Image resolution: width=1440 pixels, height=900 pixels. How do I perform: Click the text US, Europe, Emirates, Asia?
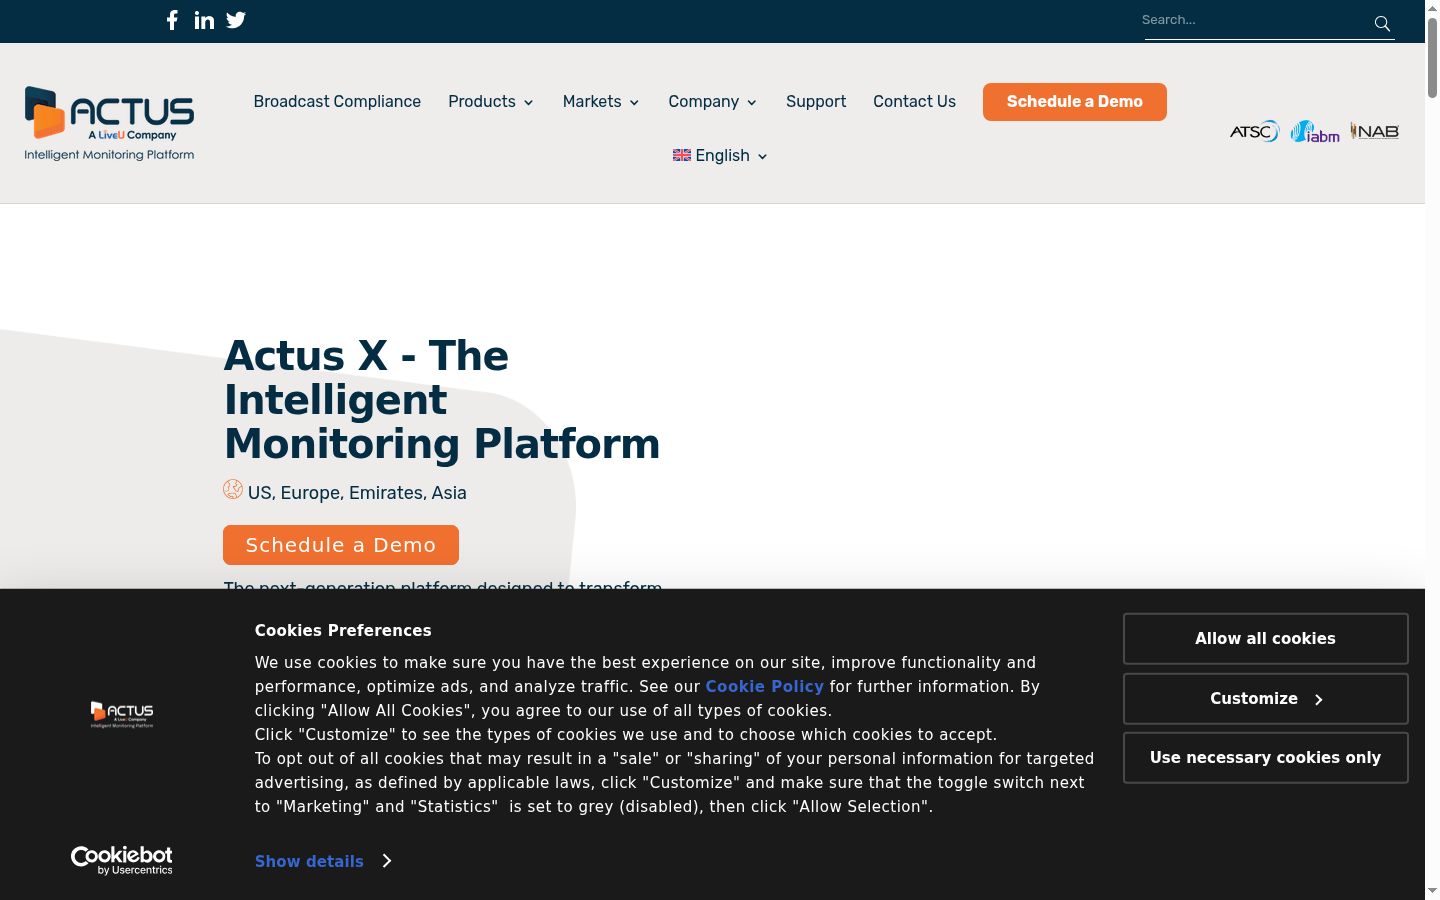(x=357, y=493)
